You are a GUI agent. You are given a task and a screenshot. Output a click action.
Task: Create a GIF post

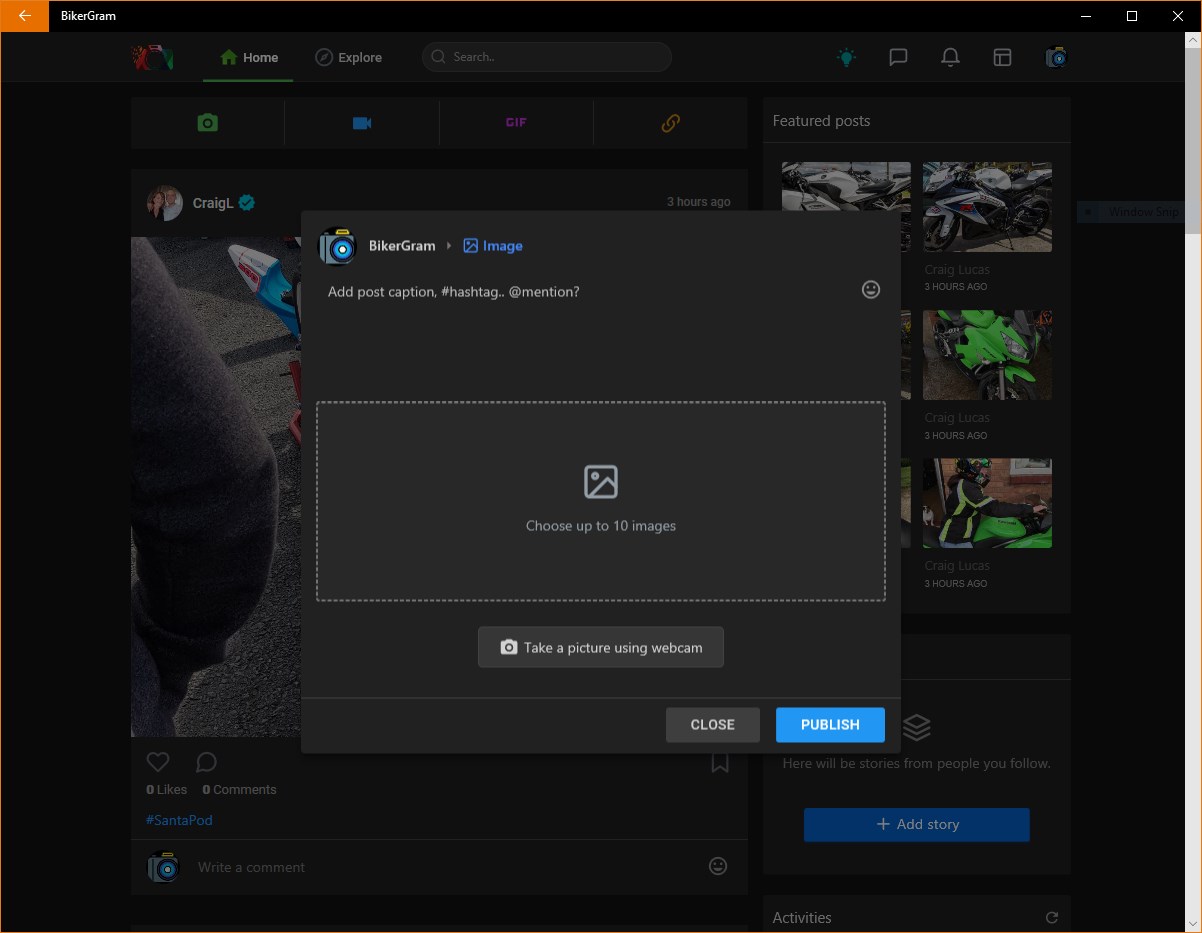tap(516, 123)
